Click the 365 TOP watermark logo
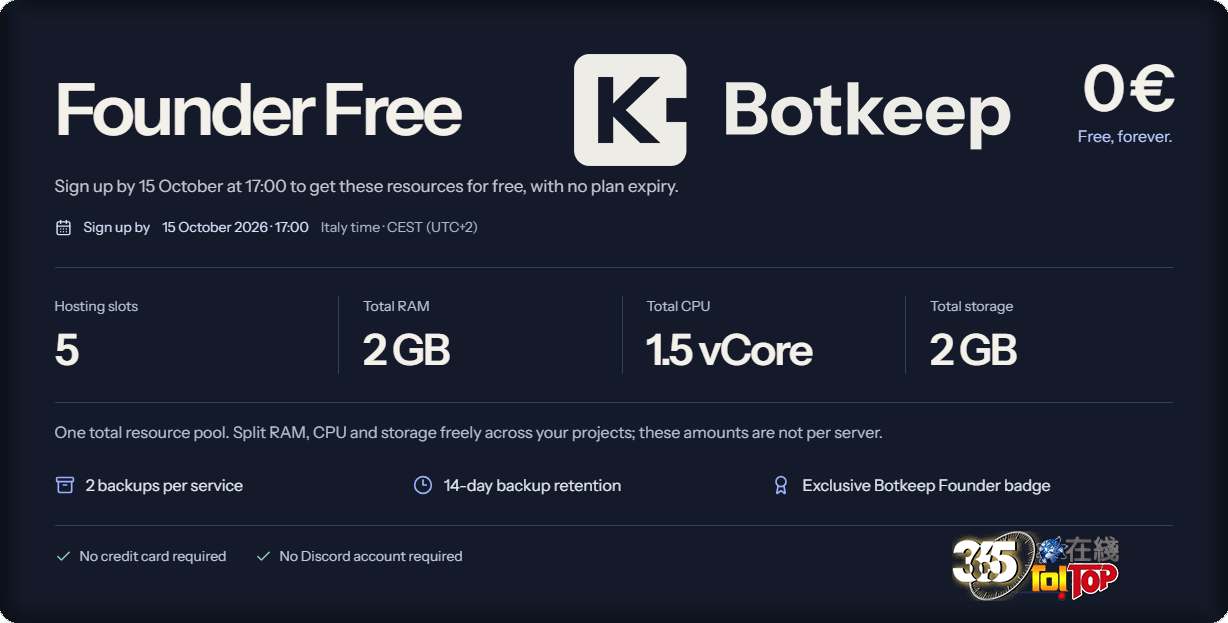1228x623 pixels. [x=1035, y=566]
